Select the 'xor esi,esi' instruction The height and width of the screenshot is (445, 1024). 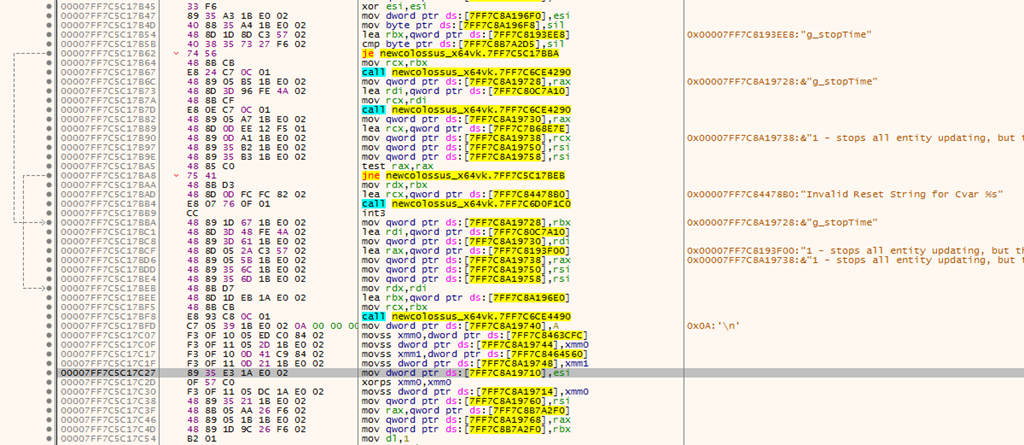tap(387, 5)
